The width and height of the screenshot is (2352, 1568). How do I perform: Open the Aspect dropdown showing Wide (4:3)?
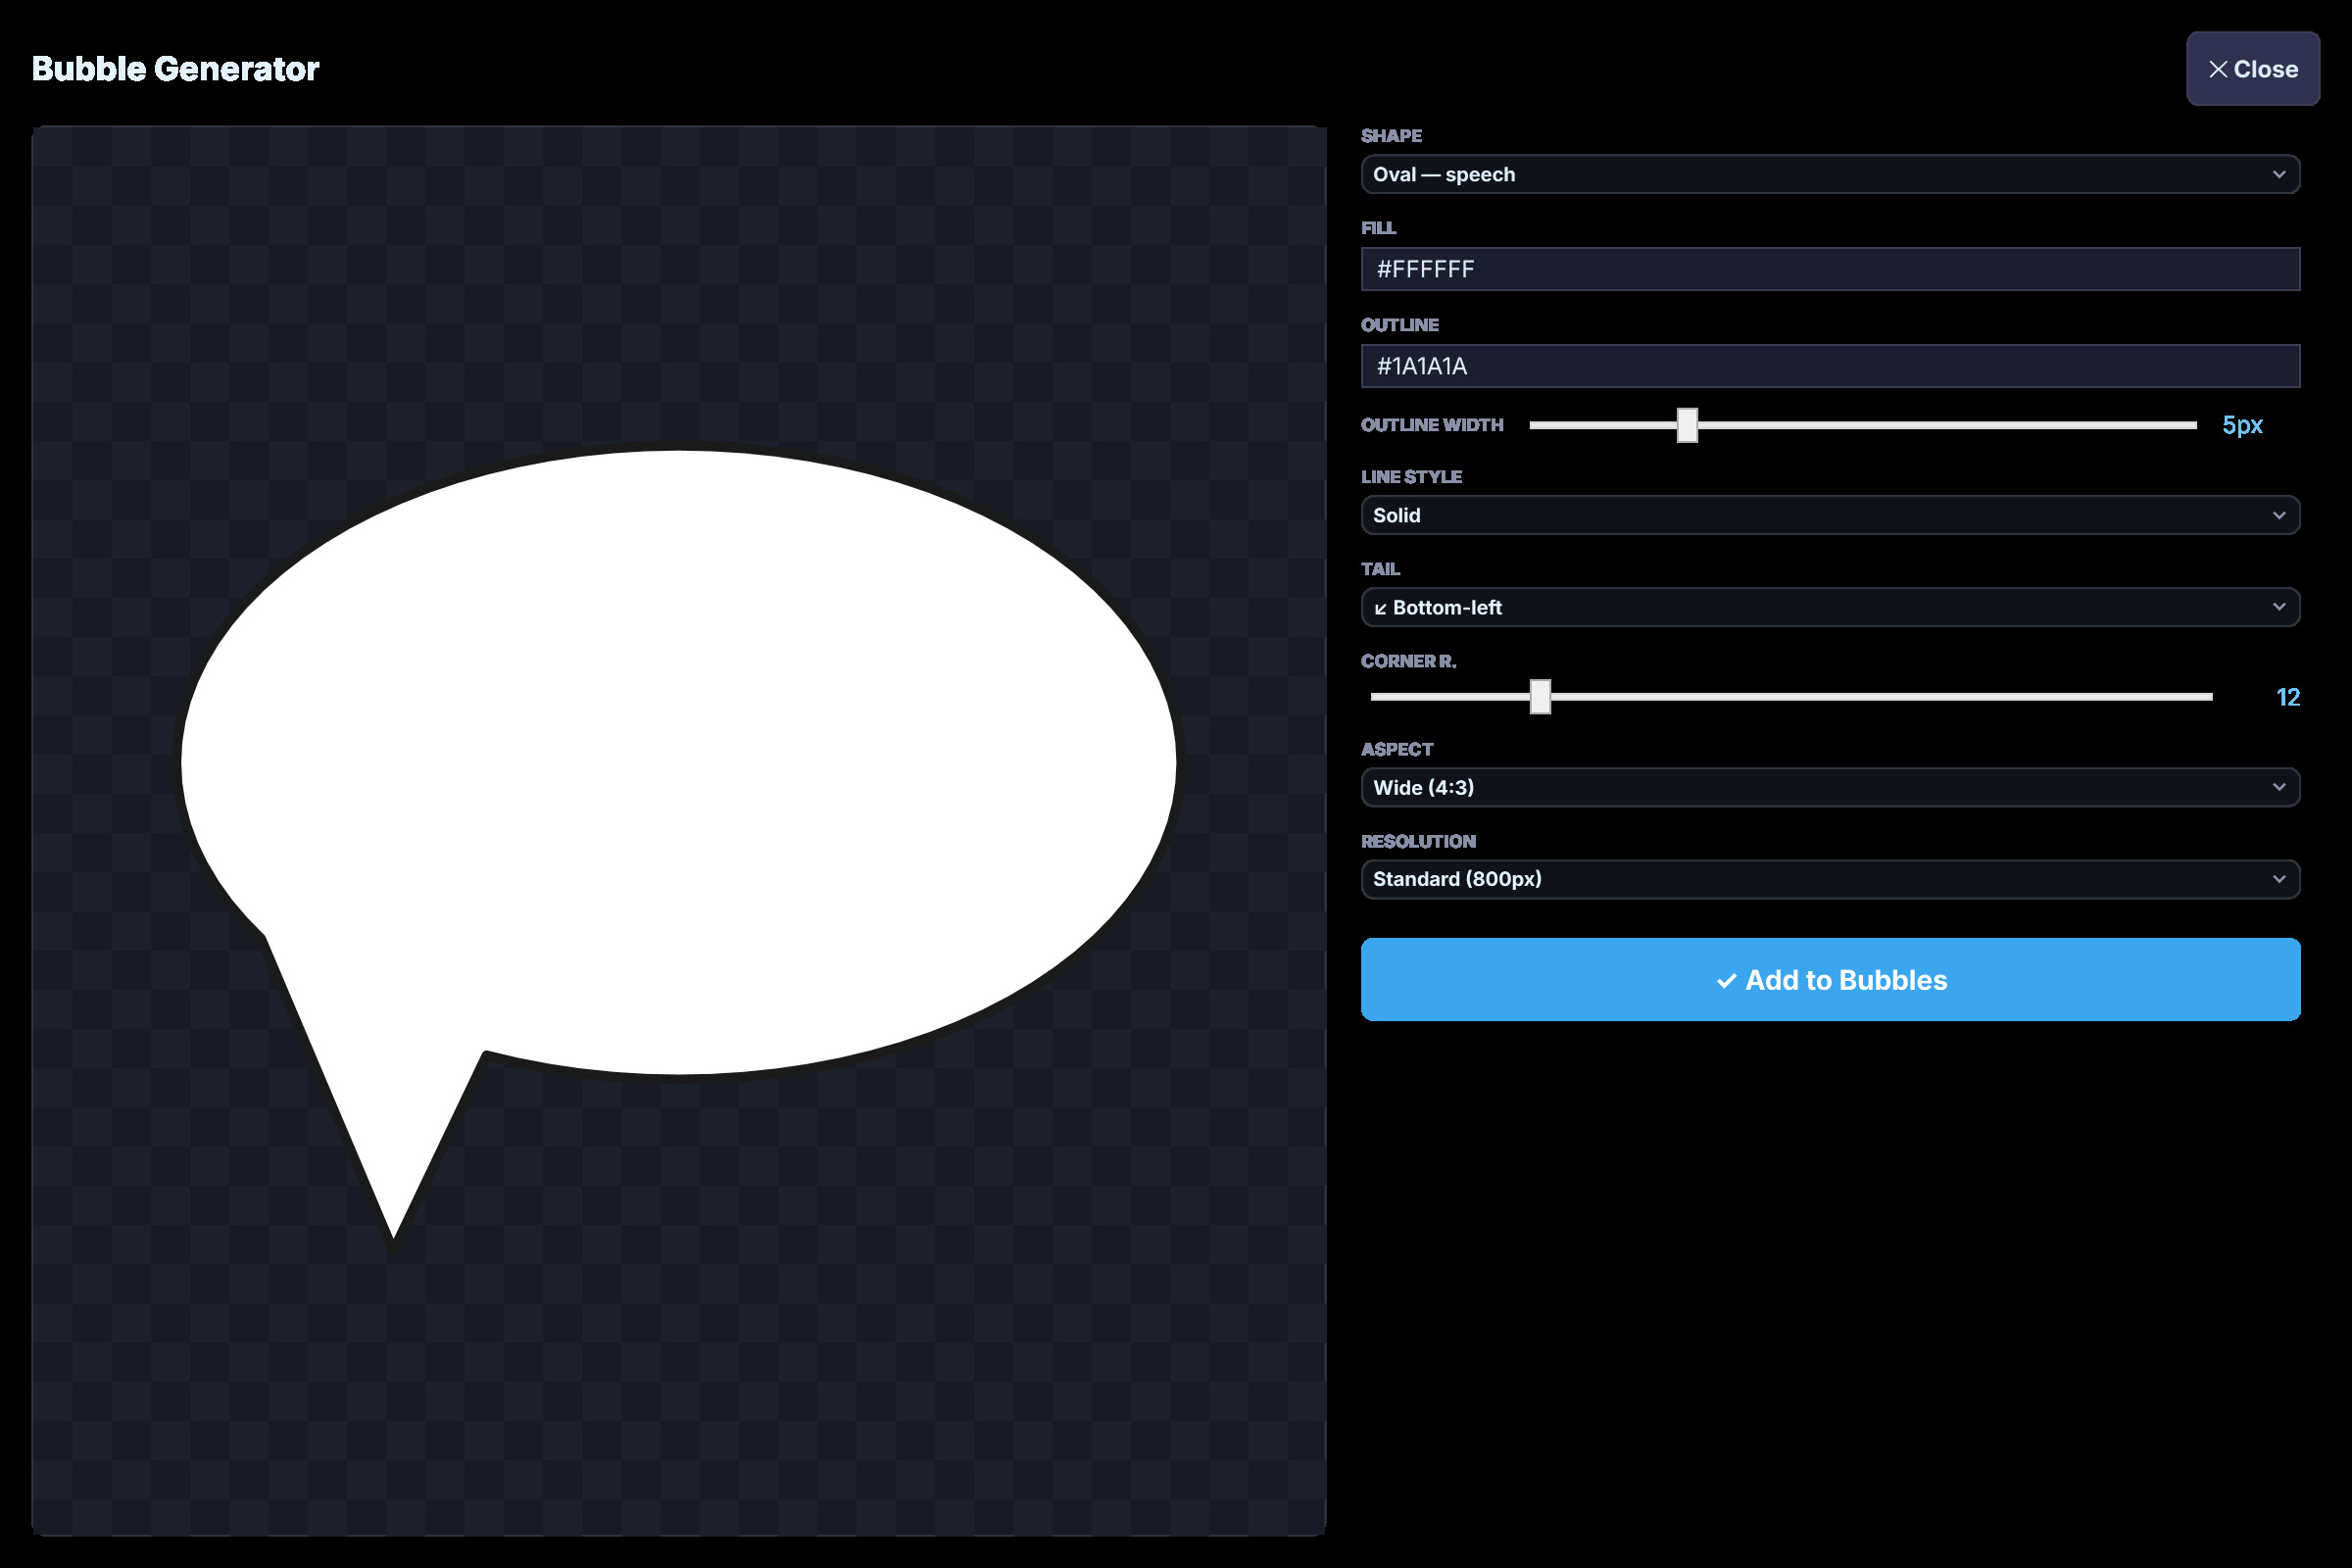click(1830, 787)
